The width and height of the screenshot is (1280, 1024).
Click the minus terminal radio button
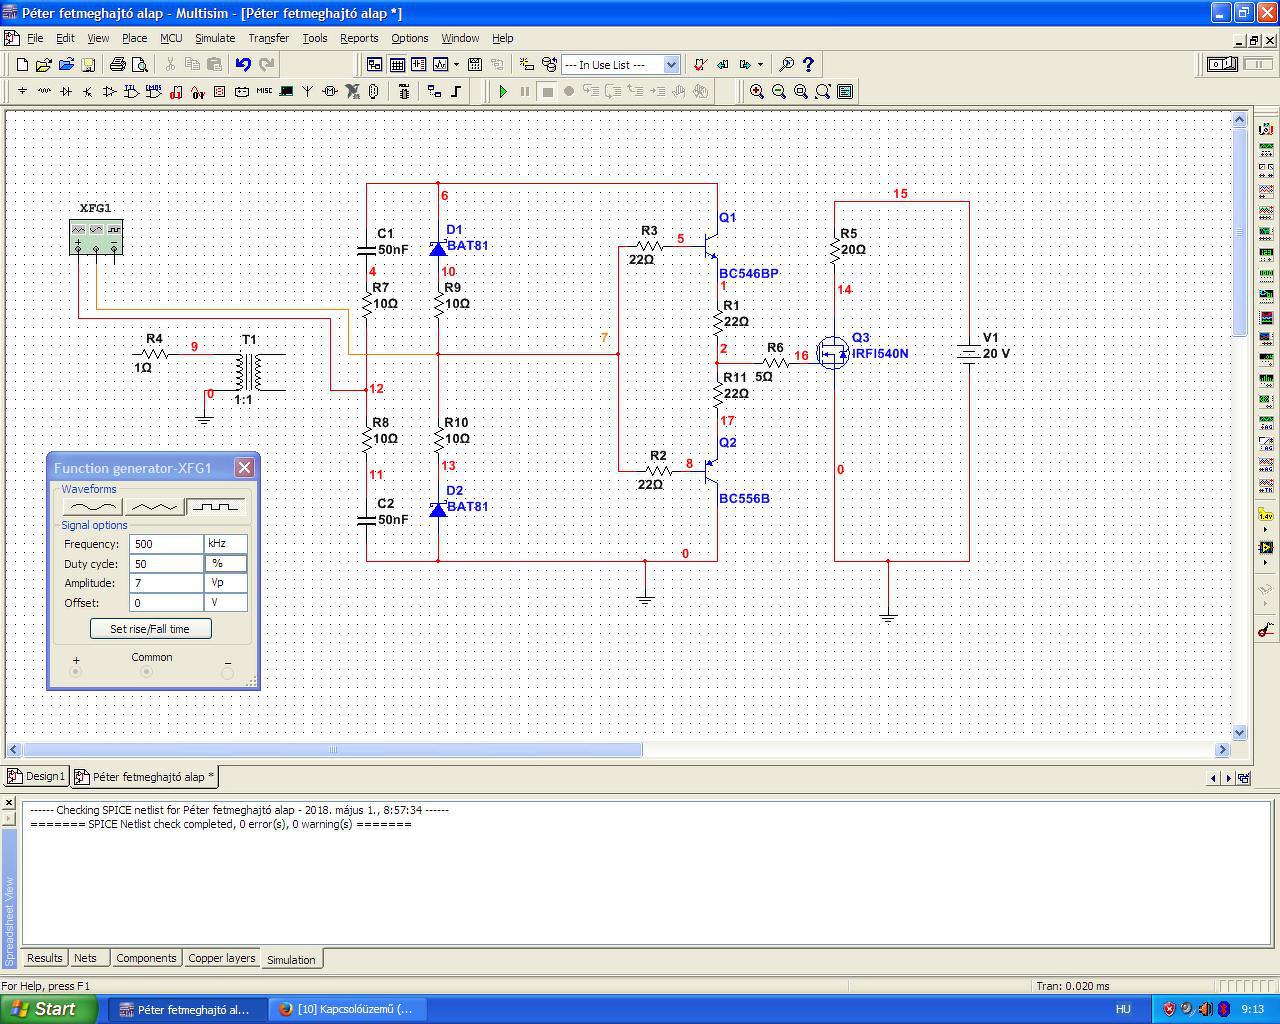[x=227, y=672]
